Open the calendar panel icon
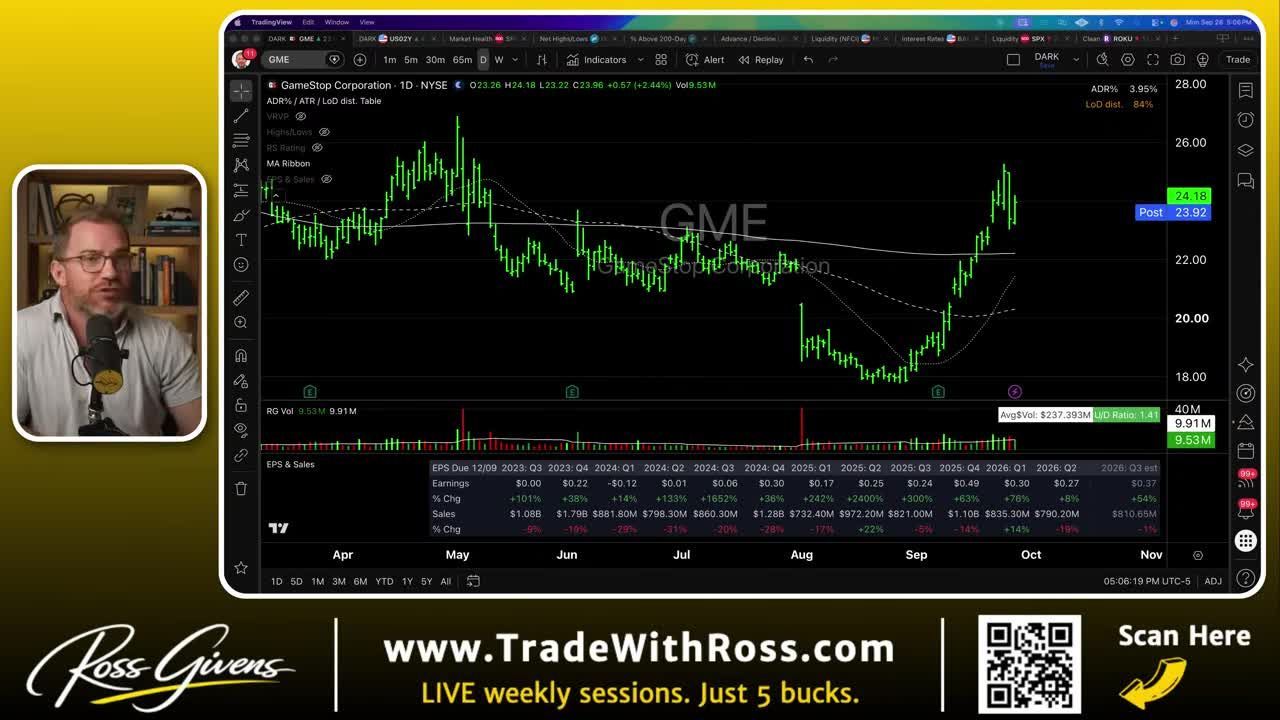 (1245, 451)
